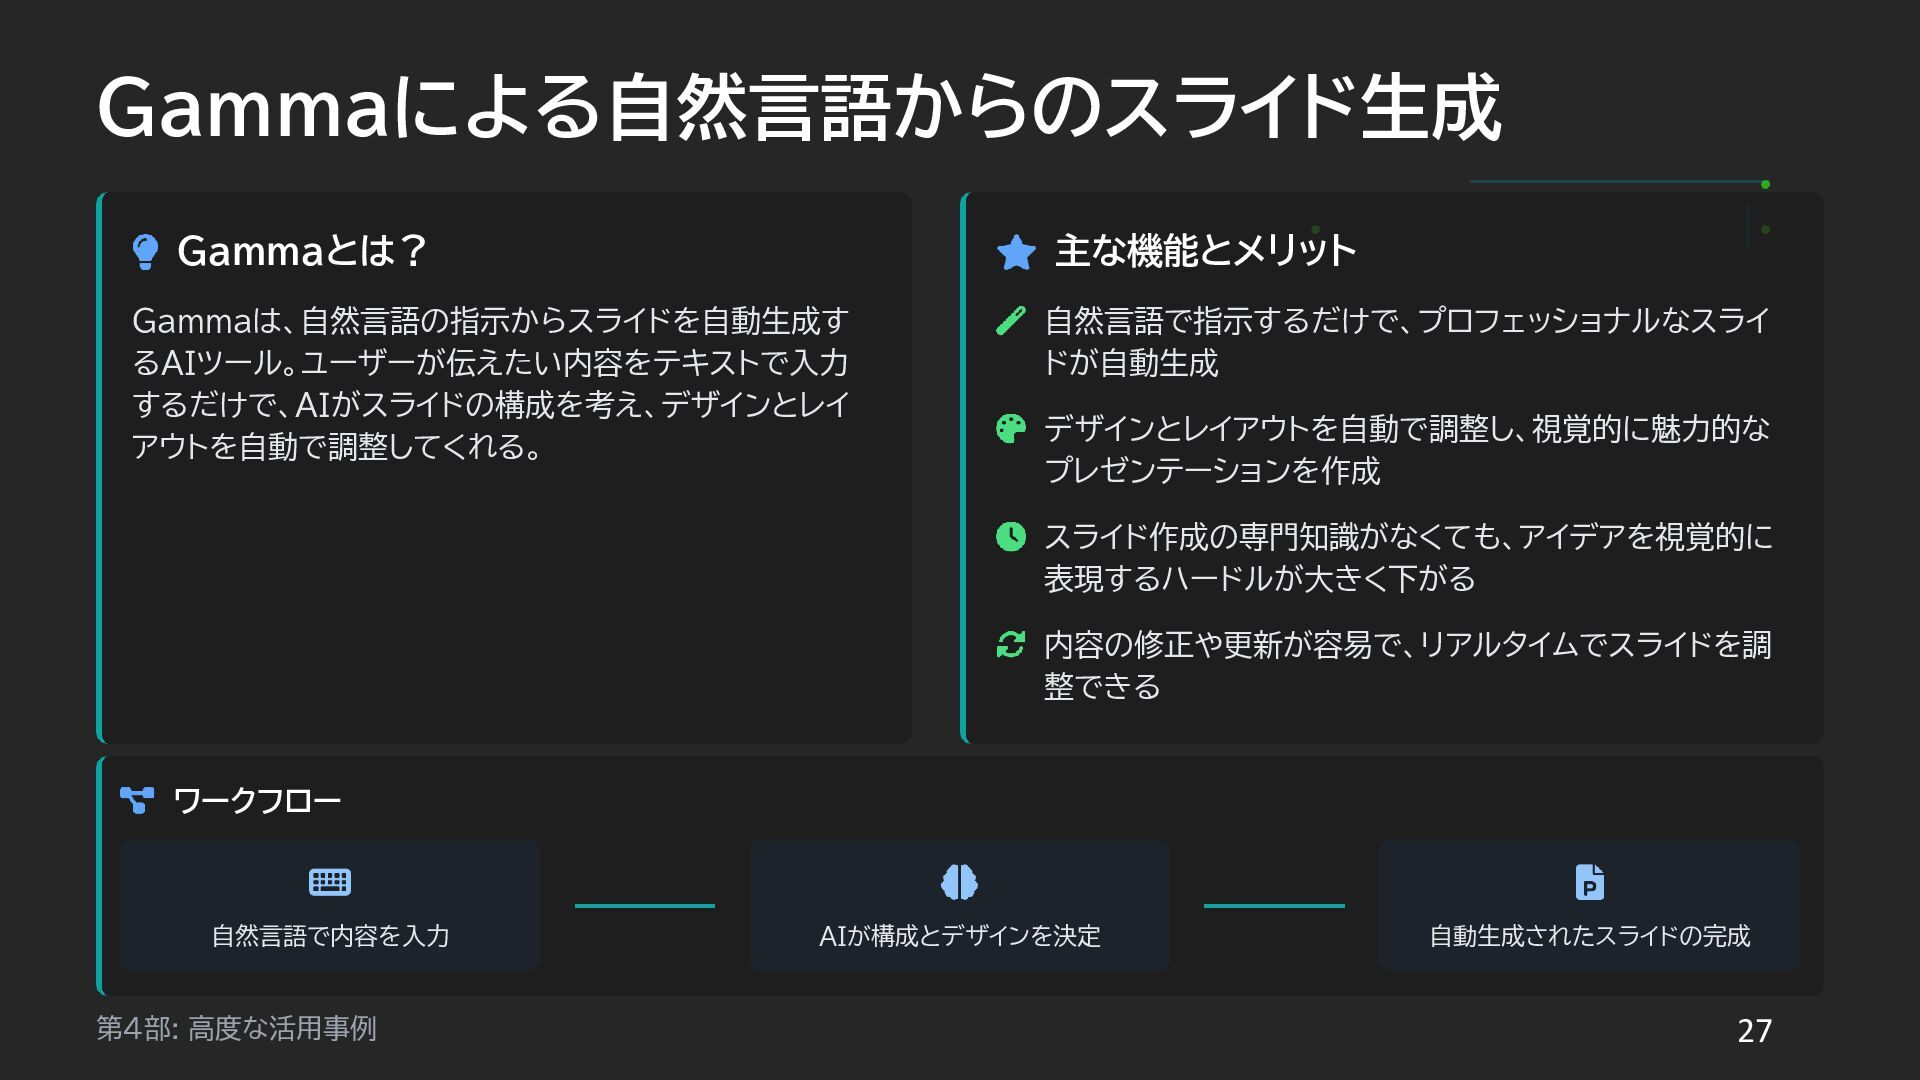Screen dimensions: 1920x1080
Task: Click the teal connector line between first steps
Action: (x=644, y=906)
